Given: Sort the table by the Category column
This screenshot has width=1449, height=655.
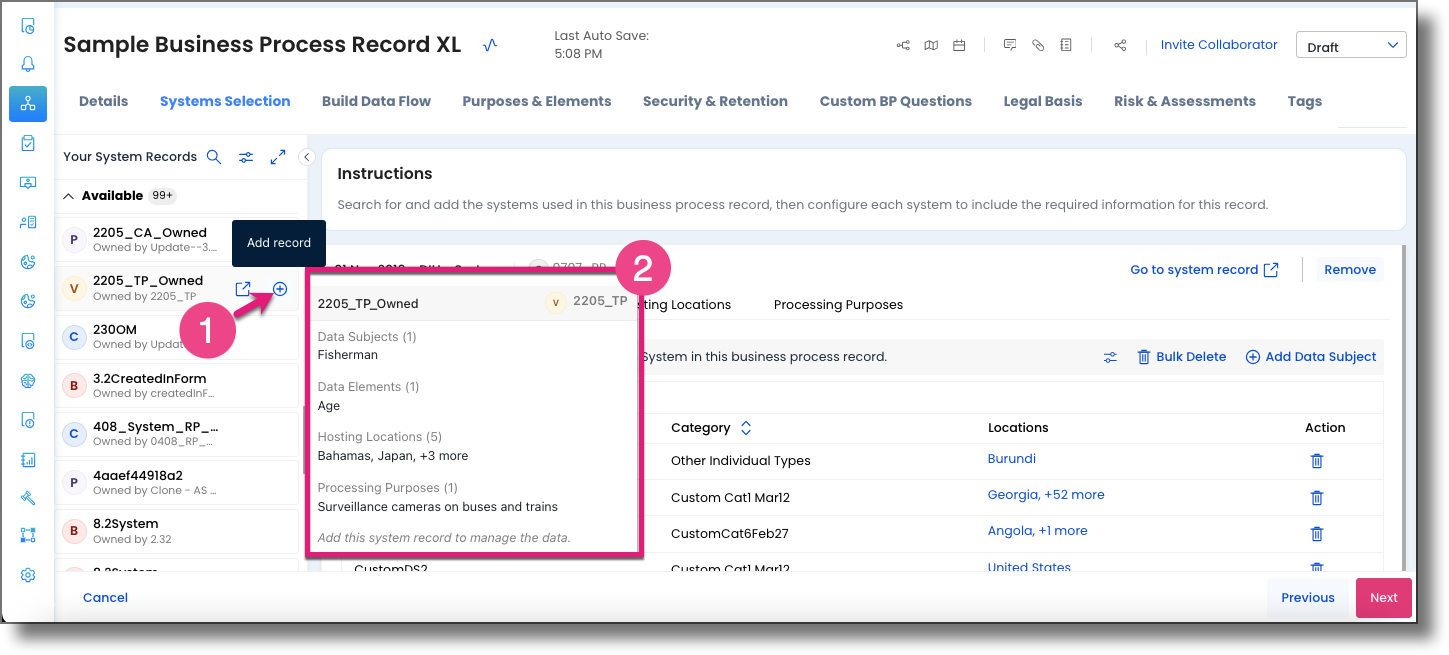Looking at the screenshot, I should tap(745, 427).
